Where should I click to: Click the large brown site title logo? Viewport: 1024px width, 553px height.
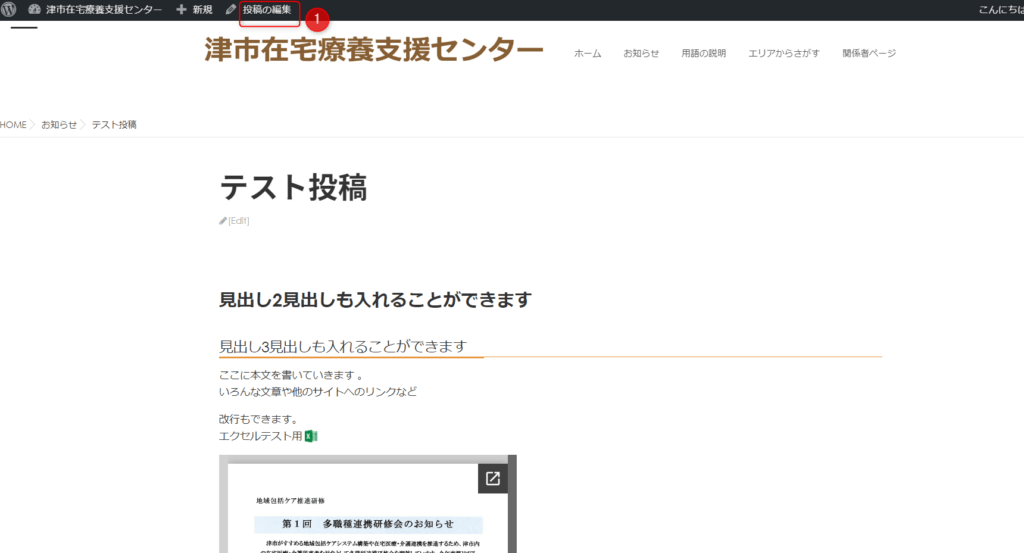point(374,50)
